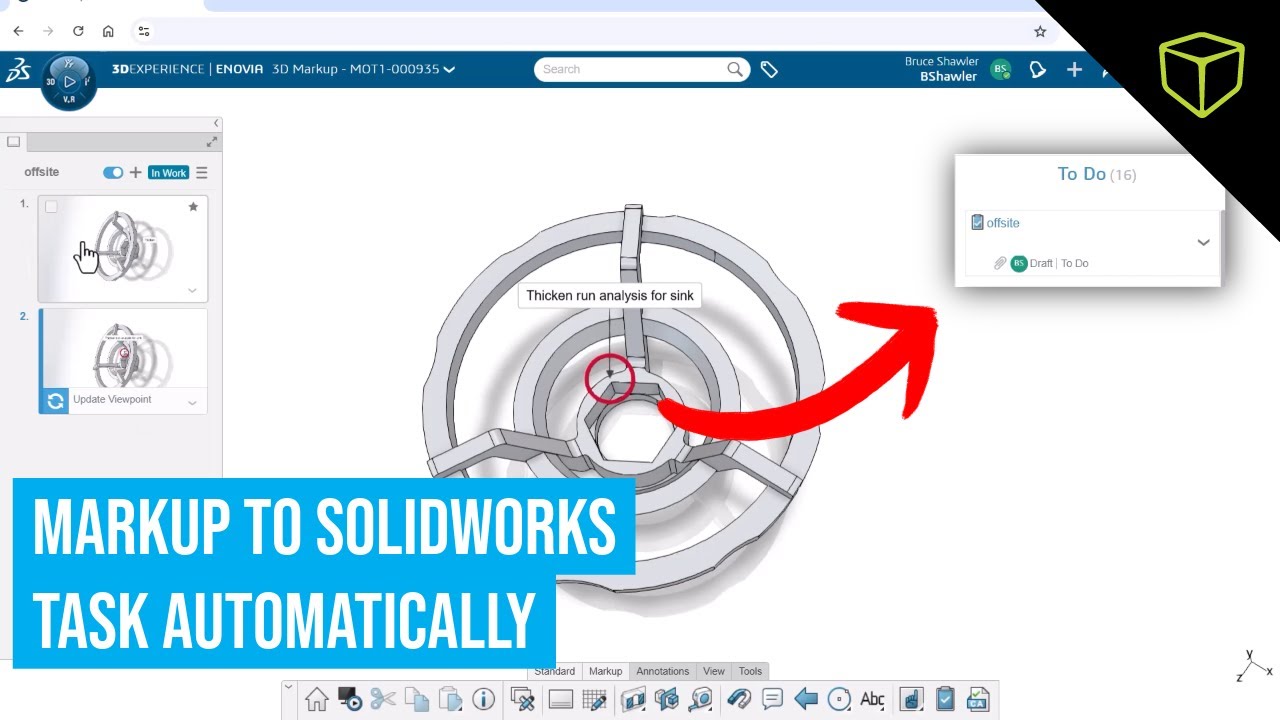Switch to the Markup tab
This screenshot has height=720, width=1280.
[605, 671]
